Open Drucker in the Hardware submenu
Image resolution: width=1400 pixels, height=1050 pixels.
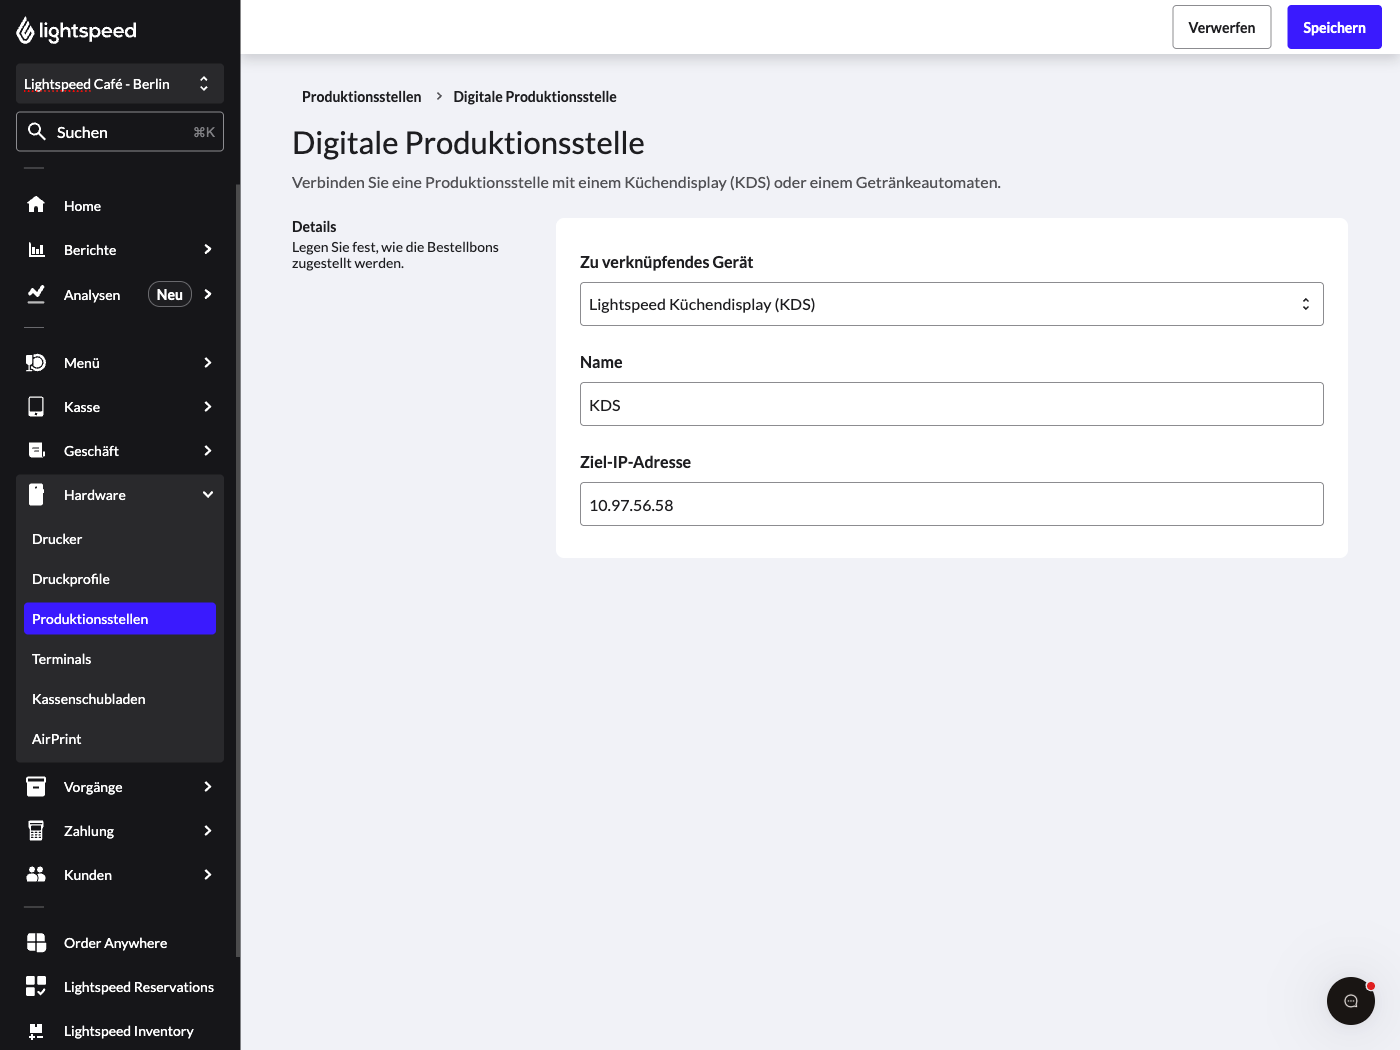tap(120, 539)
